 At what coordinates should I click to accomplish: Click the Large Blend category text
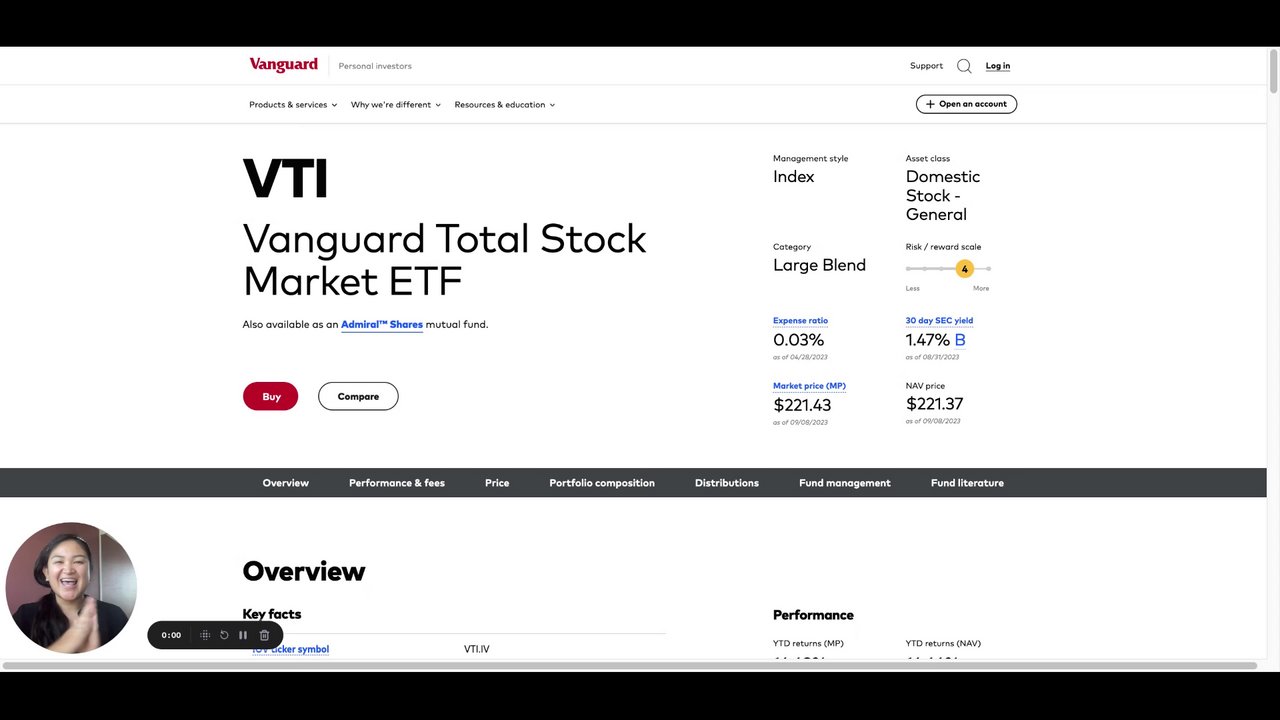coord(819,265)
